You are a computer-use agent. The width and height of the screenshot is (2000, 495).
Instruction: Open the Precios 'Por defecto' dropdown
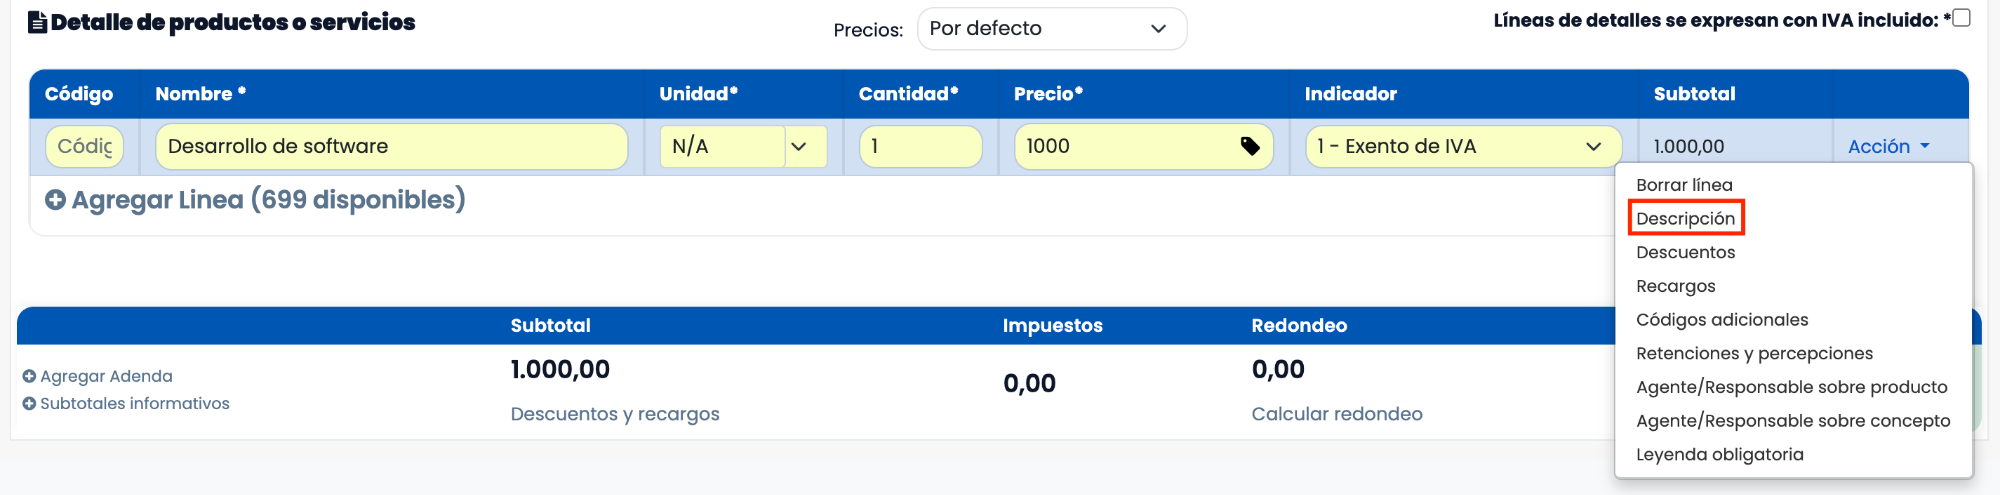pyautogui.click(x=1051, y=29)
